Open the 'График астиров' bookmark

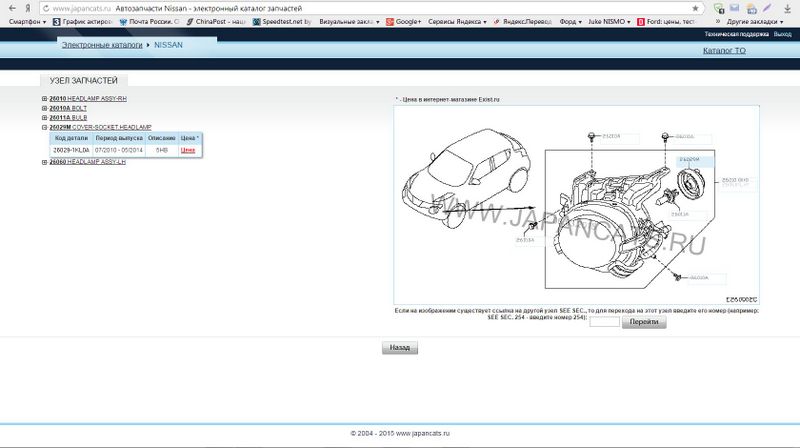(x=82, y=21)
